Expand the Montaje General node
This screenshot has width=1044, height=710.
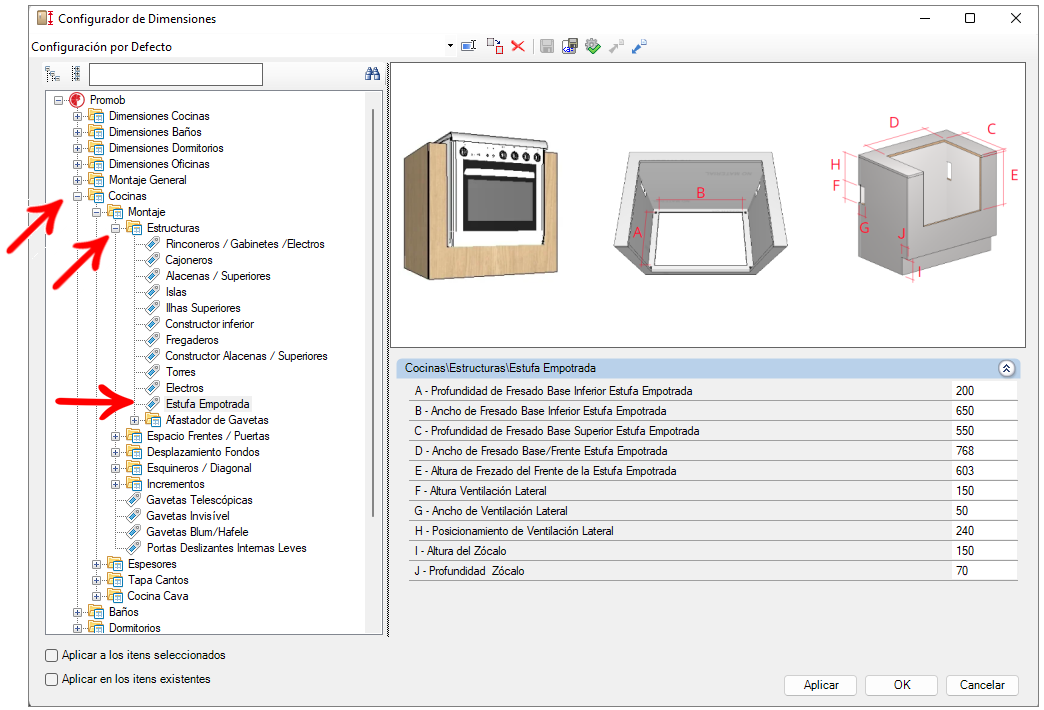[x=77, y=180]
